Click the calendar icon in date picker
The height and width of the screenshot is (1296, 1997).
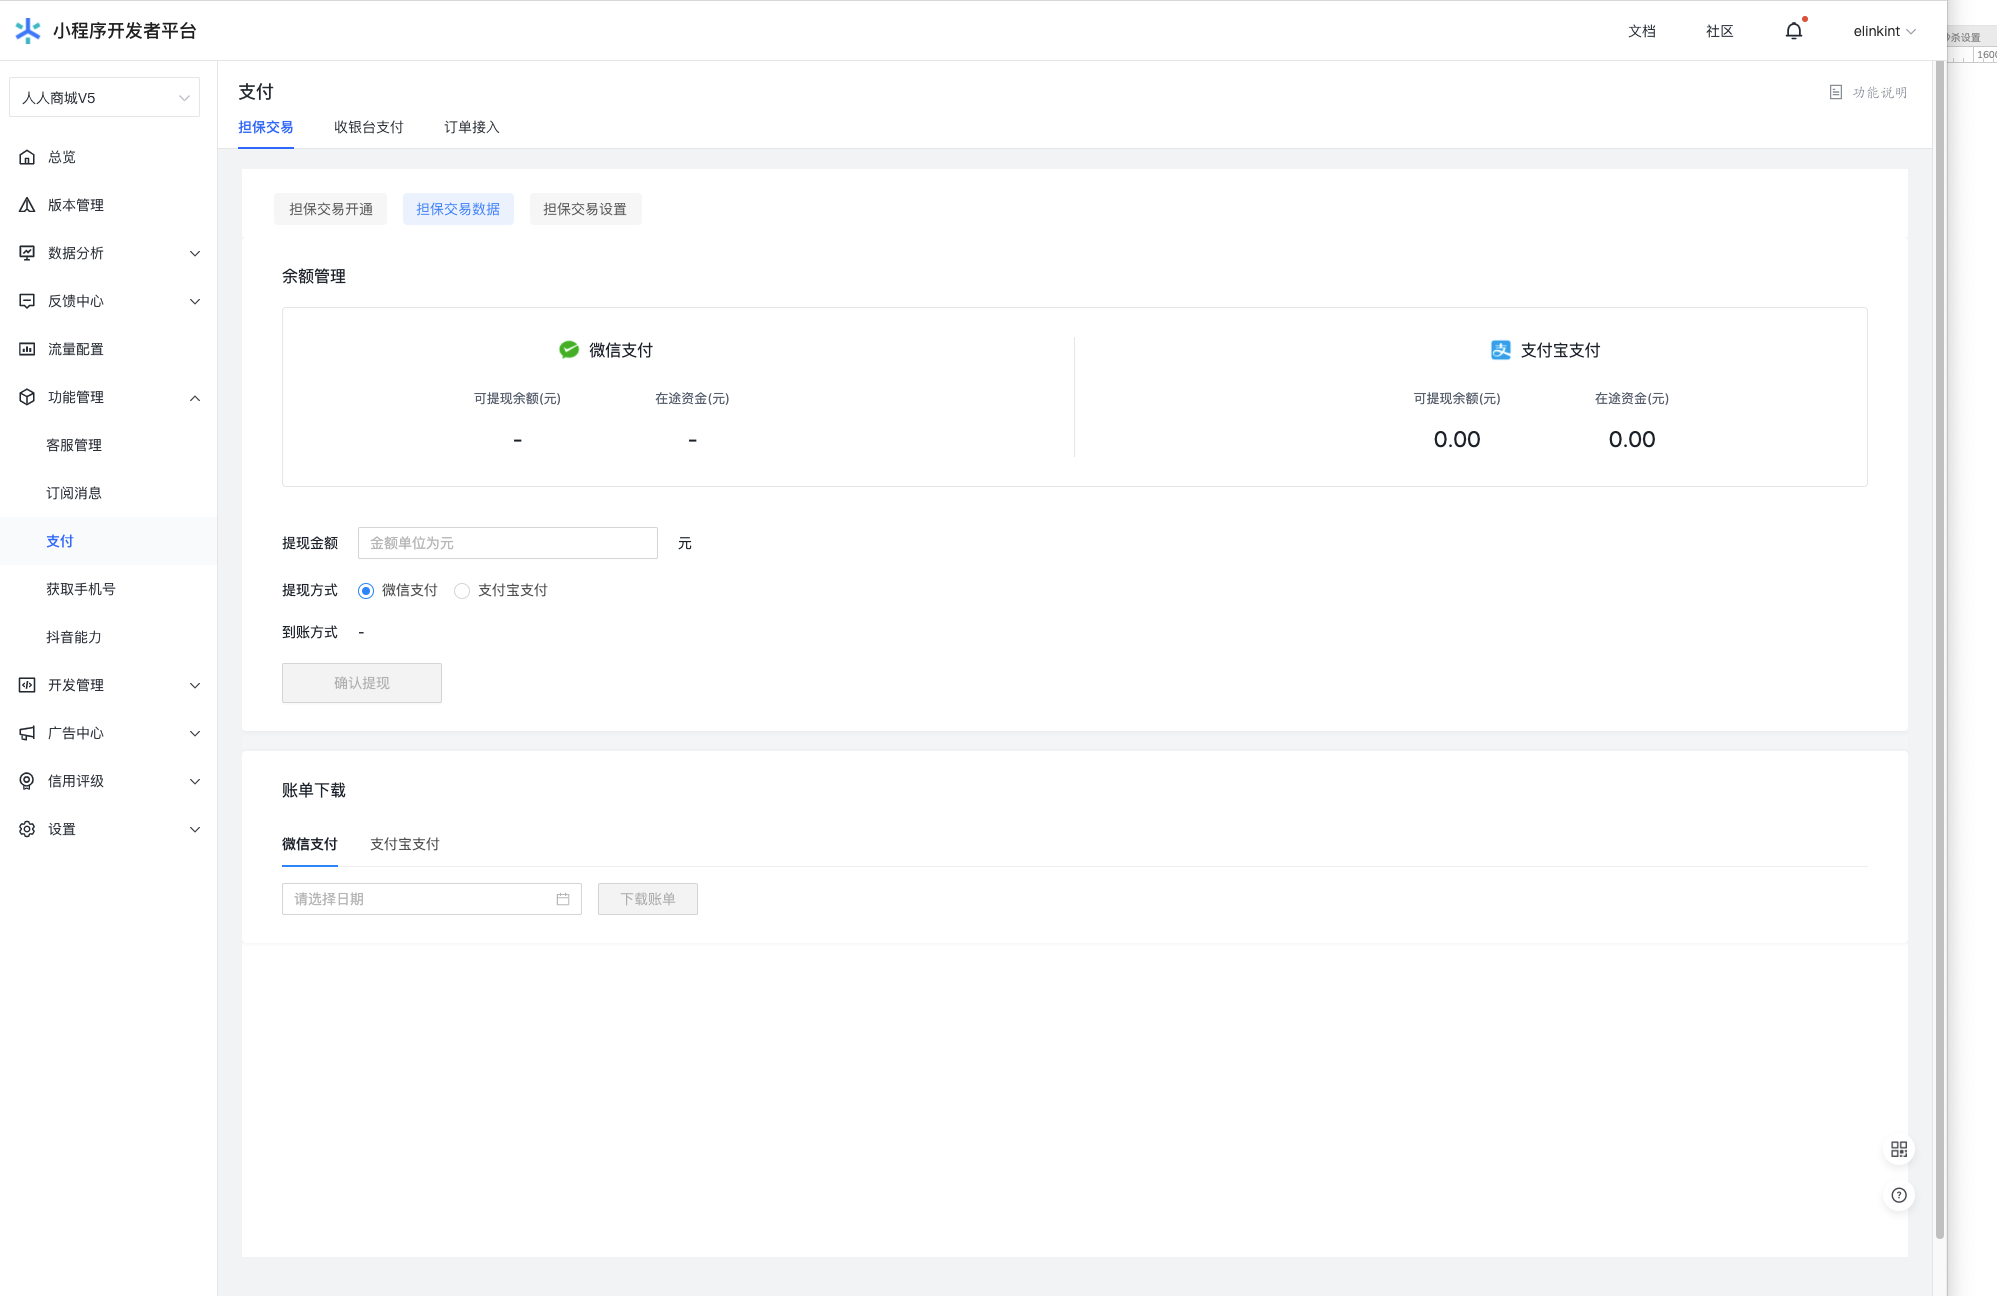coord(563,899)
